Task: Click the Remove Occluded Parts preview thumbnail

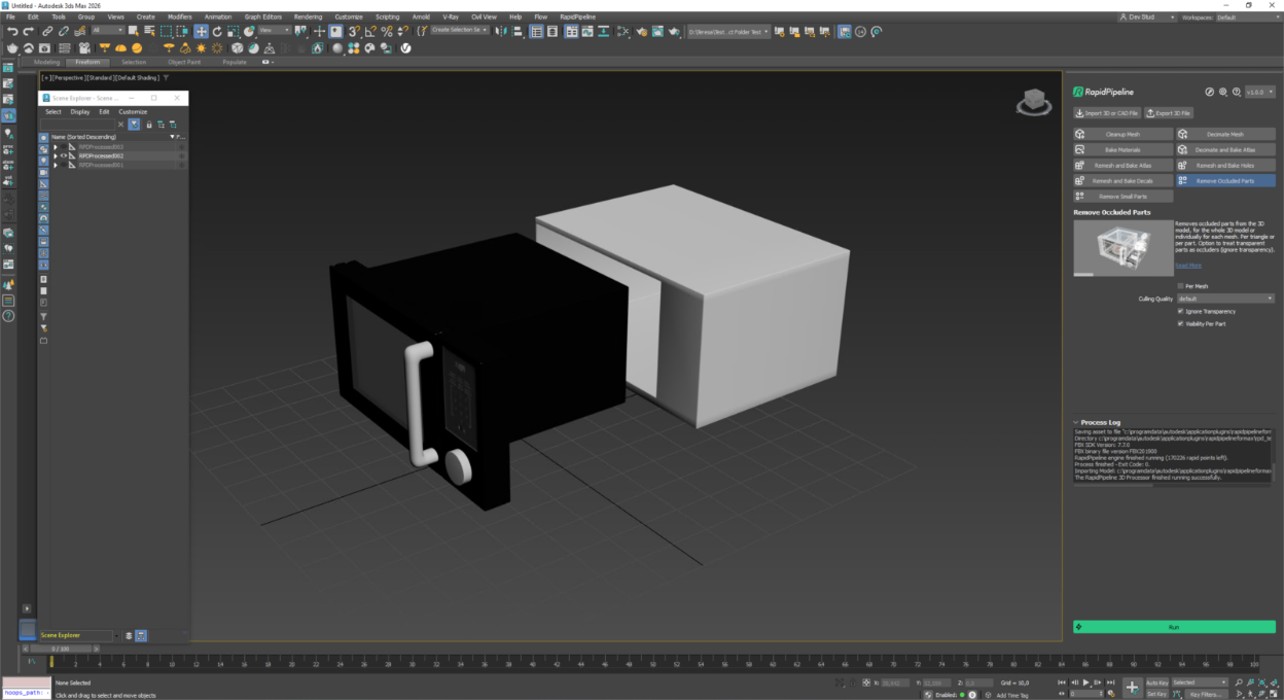Action: click(x=1123, y=248)
